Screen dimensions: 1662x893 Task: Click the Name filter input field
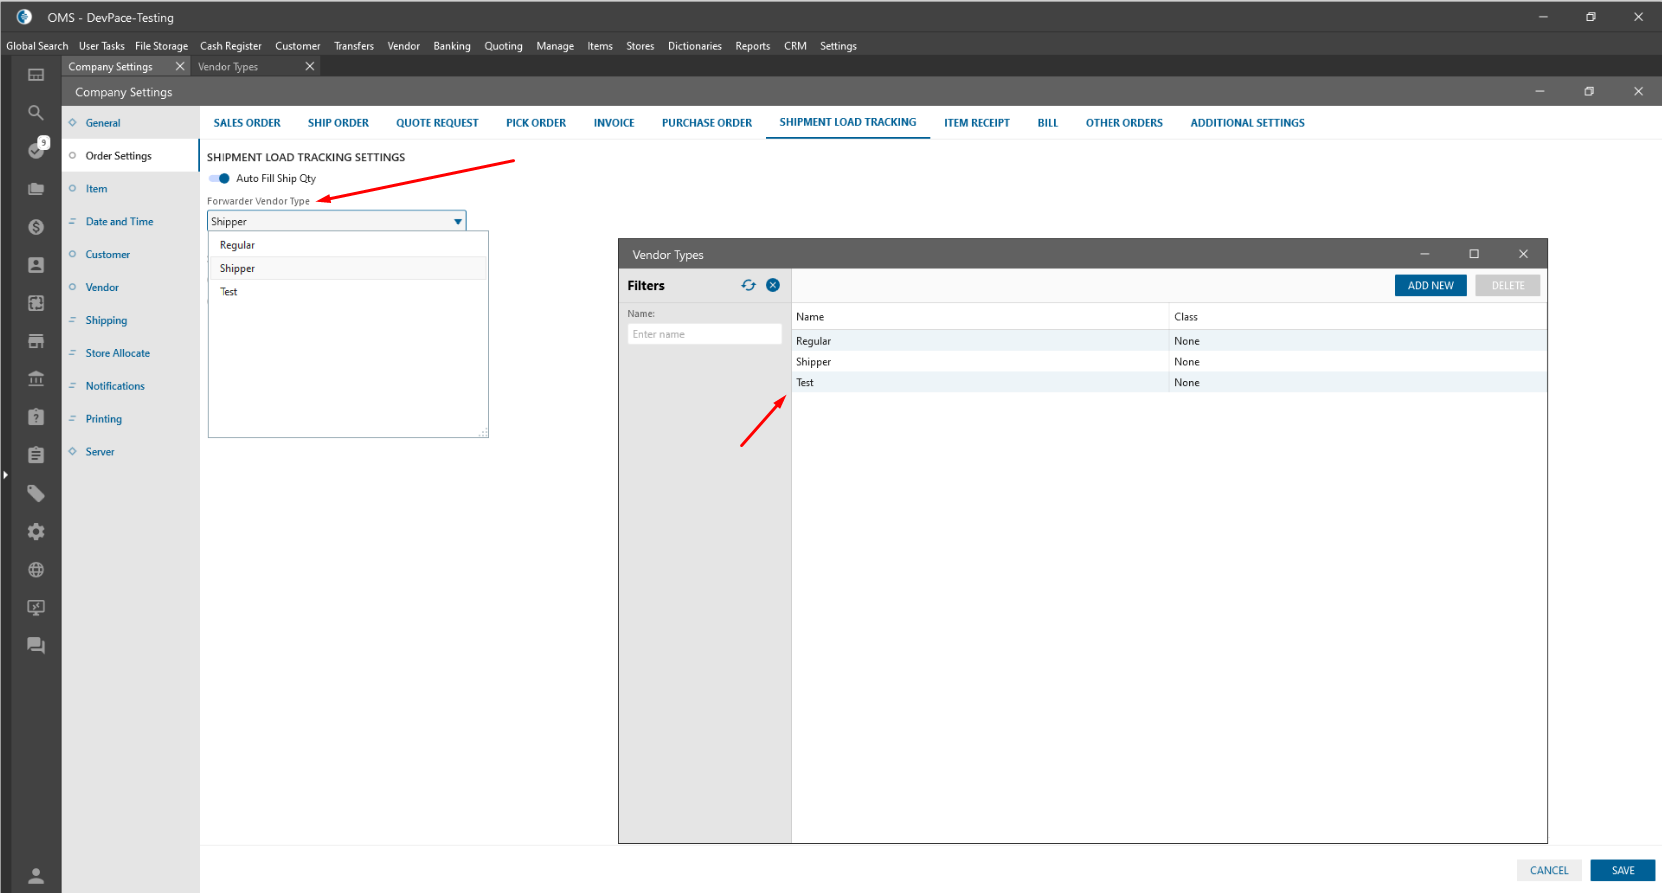click(x=704, y=334)
